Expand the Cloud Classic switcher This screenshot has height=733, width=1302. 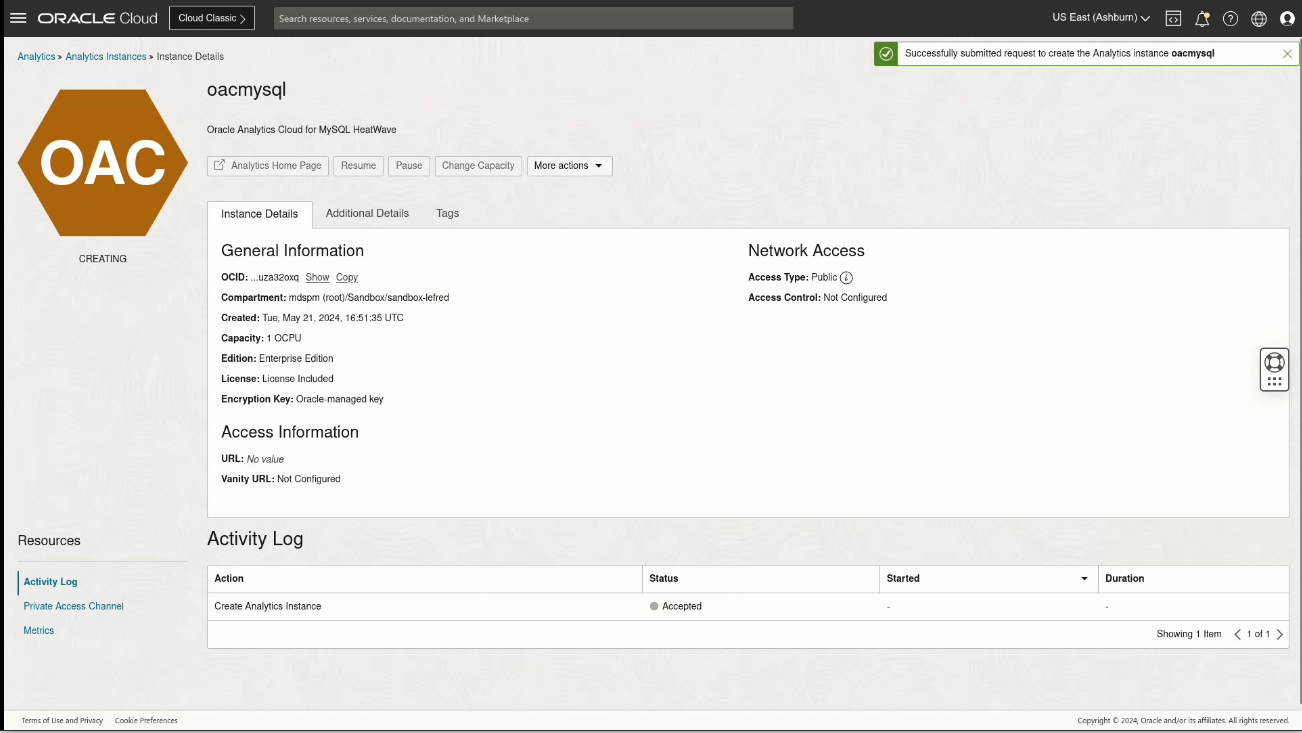pyautogui.click(x=211, y=17)
